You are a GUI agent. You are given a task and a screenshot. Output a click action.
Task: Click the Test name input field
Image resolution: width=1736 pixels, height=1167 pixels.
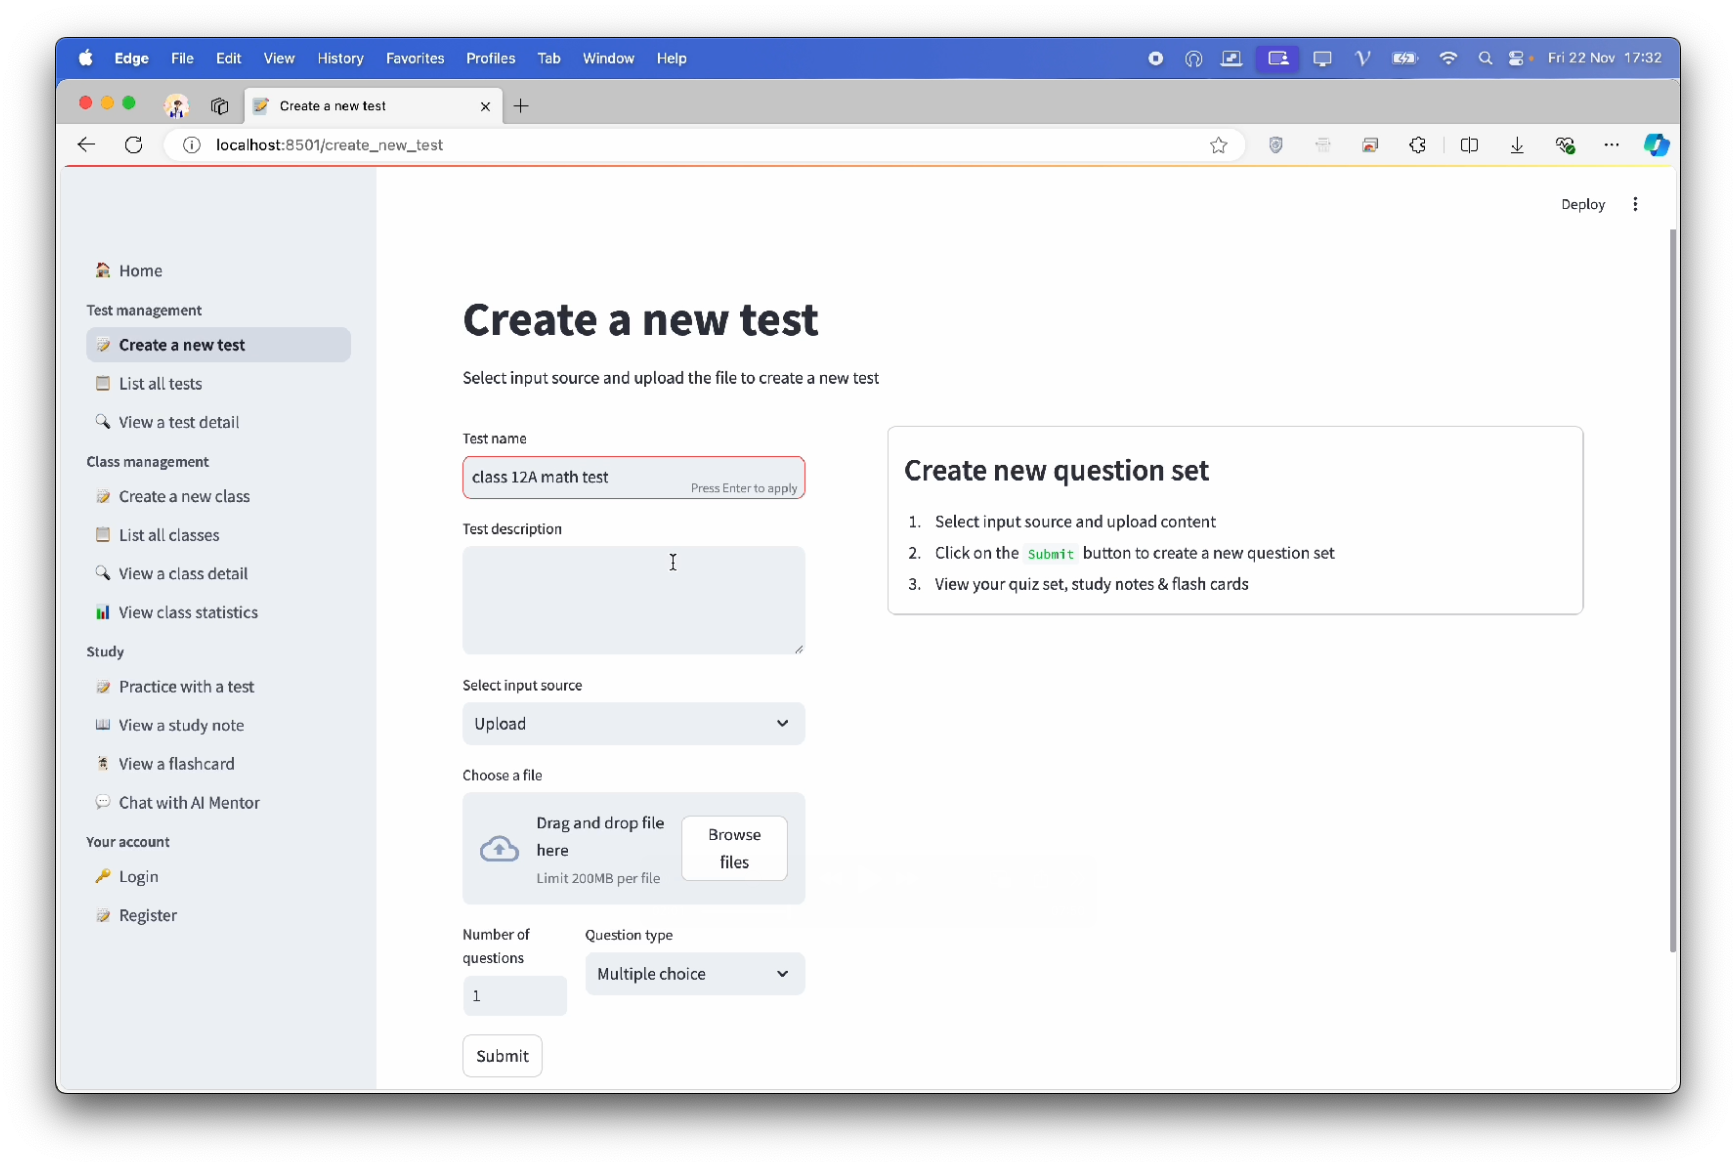pyautogui.click(x=633, y=478)
